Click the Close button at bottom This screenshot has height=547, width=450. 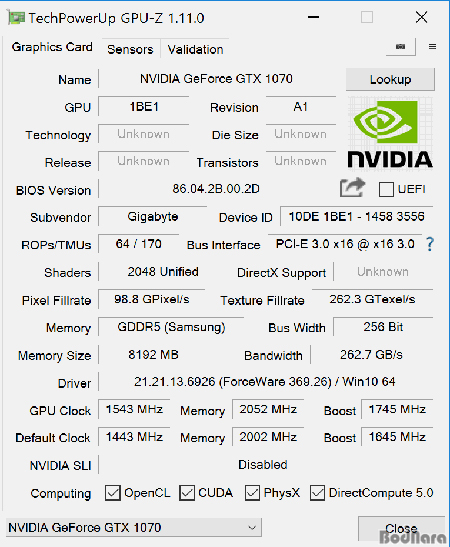(x=401, y=529)
